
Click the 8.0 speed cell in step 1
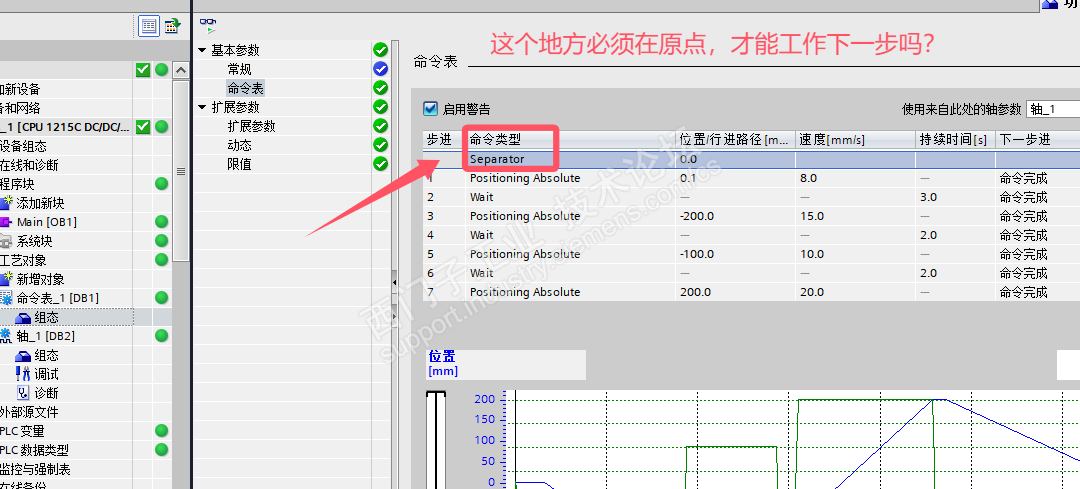pos(855,178)
